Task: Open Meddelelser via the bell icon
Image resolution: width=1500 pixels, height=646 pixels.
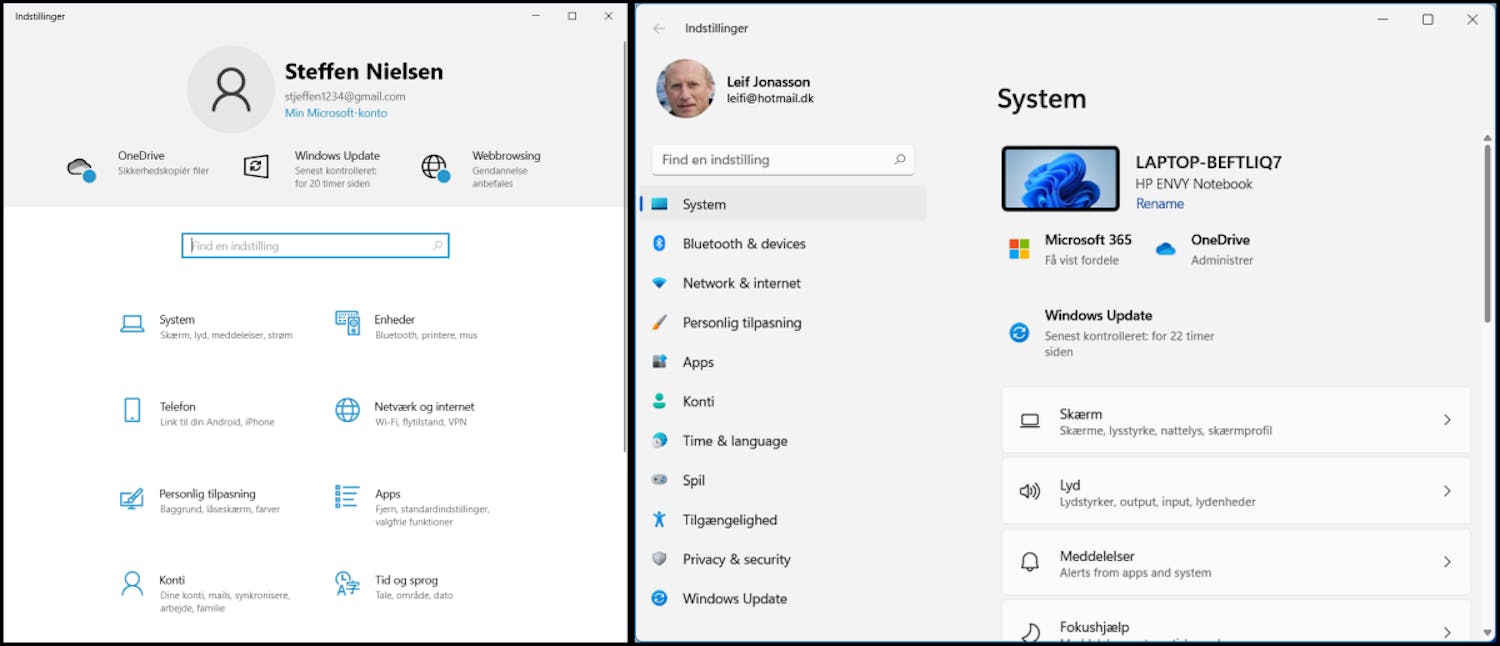Action: click(1031, 561)
